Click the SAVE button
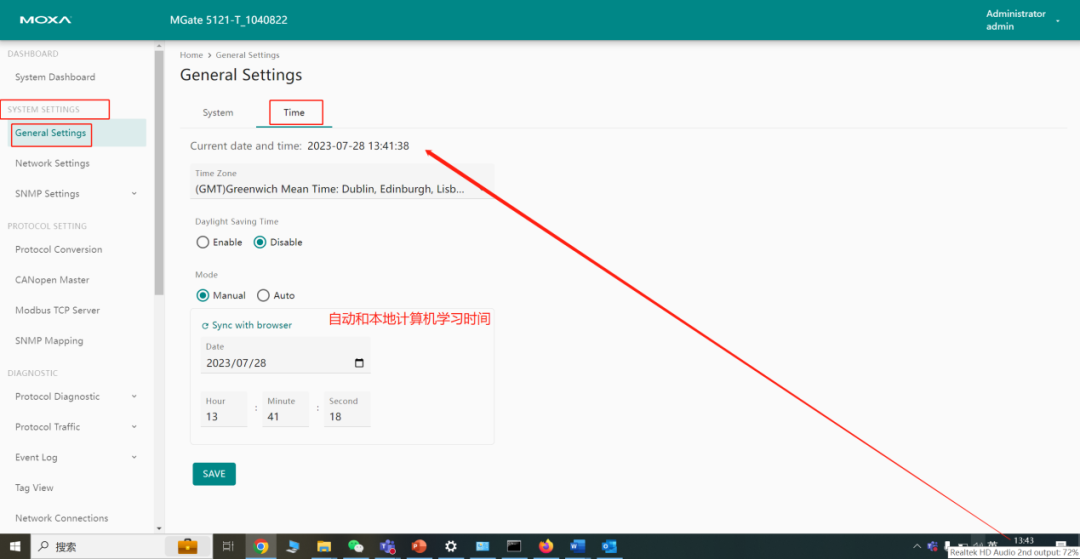Screen dimensions: 1080x559 click(214, 474)
